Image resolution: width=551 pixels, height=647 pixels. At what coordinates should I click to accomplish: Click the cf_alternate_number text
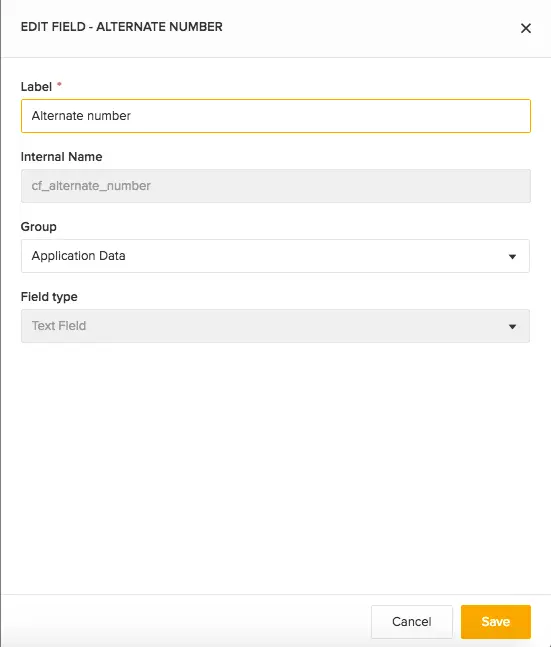pos(91,186)
